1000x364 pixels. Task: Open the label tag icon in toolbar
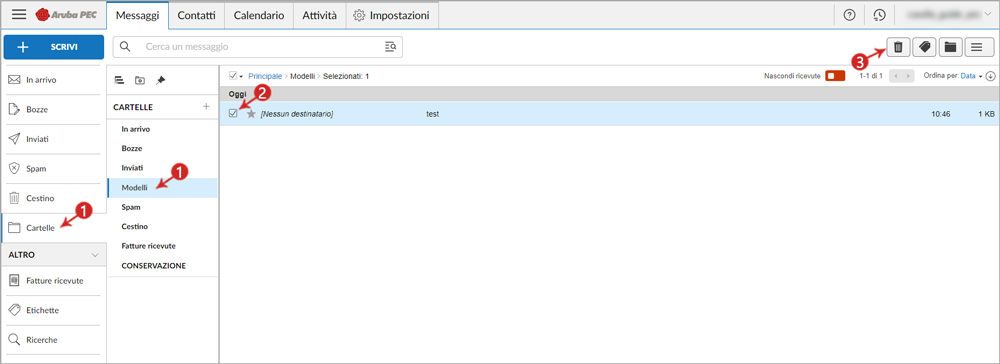coord(923,47)
